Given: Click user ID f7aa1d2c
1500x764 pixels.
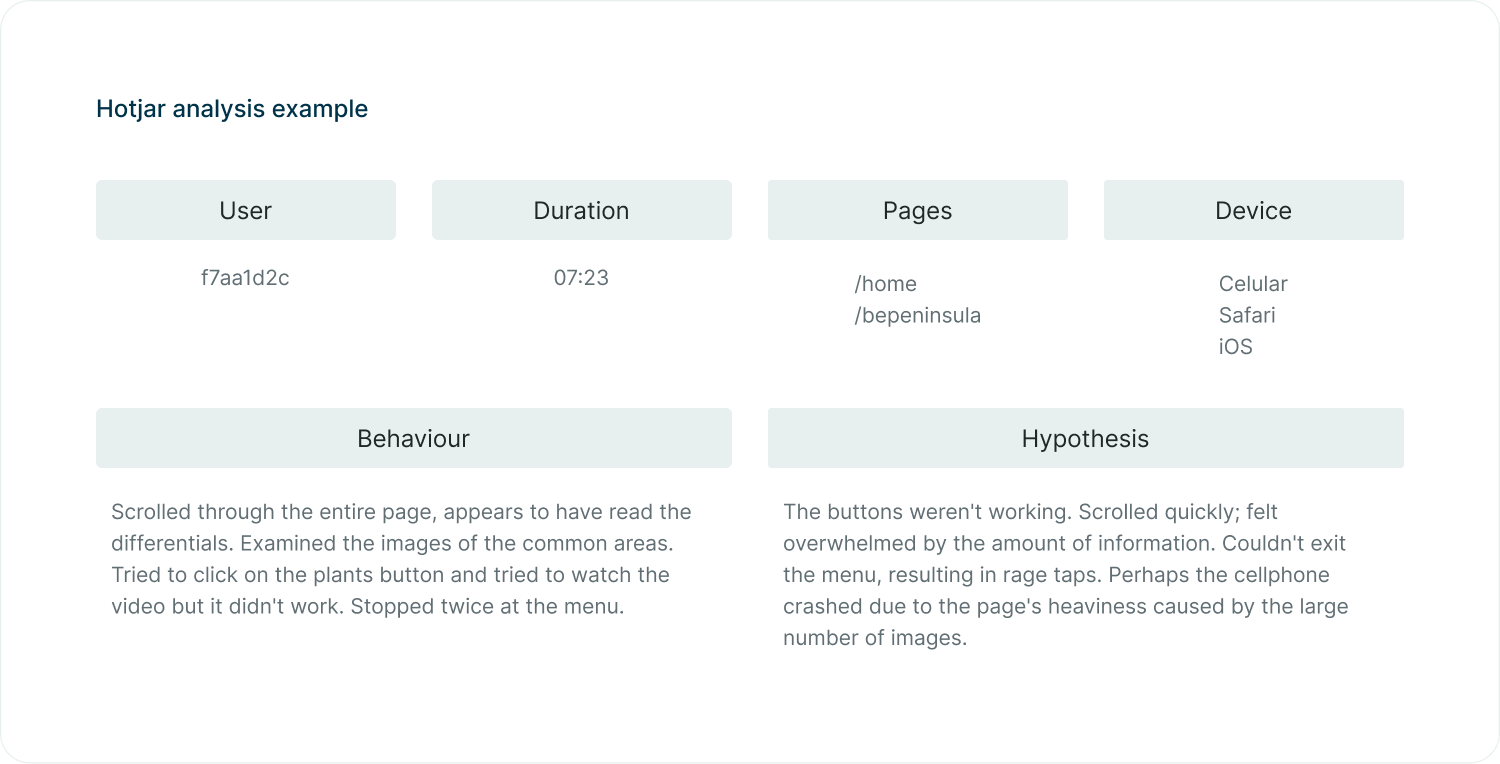Looking at the screenshot, I should [245, 278].
